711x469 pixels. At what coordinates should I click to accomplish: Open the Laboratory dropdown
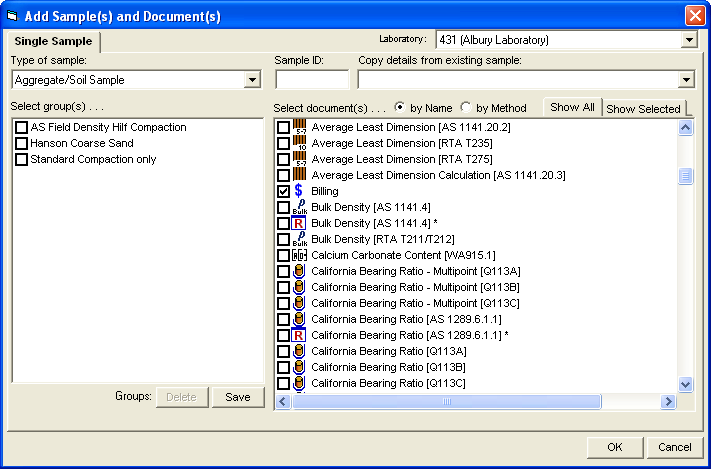point(688,40)
